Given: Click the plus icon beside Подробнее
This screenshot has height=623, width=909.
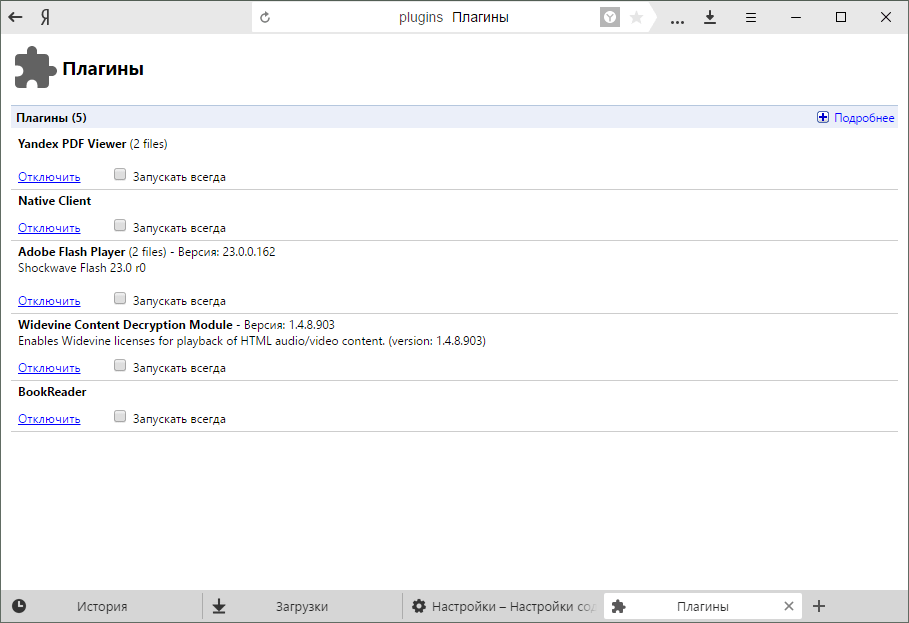Looking at the screenshot, I should [823, 117].
